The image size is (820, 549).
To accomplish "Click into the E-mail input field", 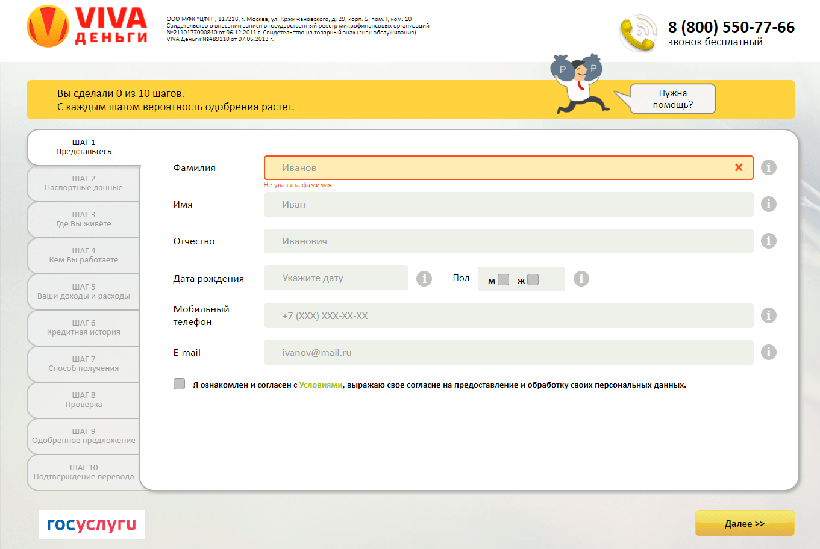I will click(508, 352).
